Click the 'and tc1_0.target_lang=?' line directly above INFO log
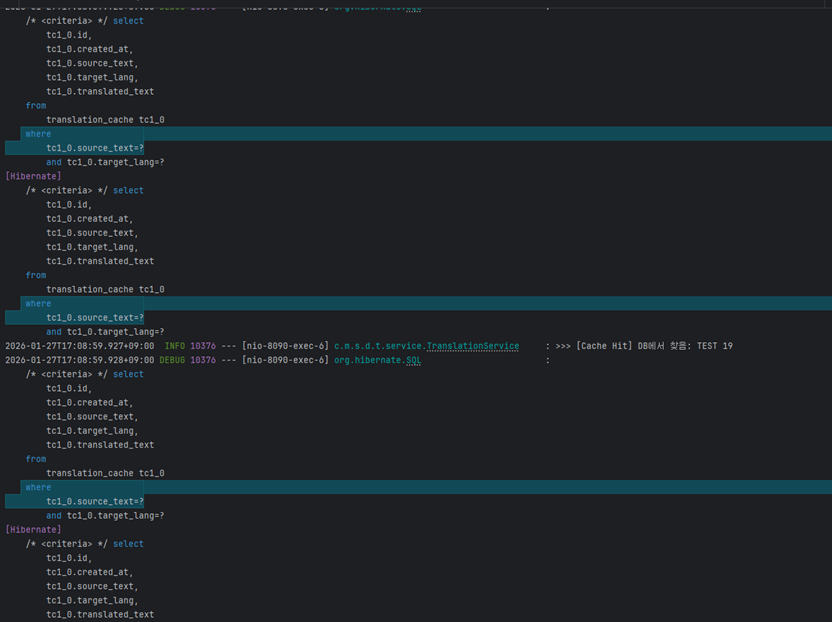 pyautogui.click(x=105, y=332)
